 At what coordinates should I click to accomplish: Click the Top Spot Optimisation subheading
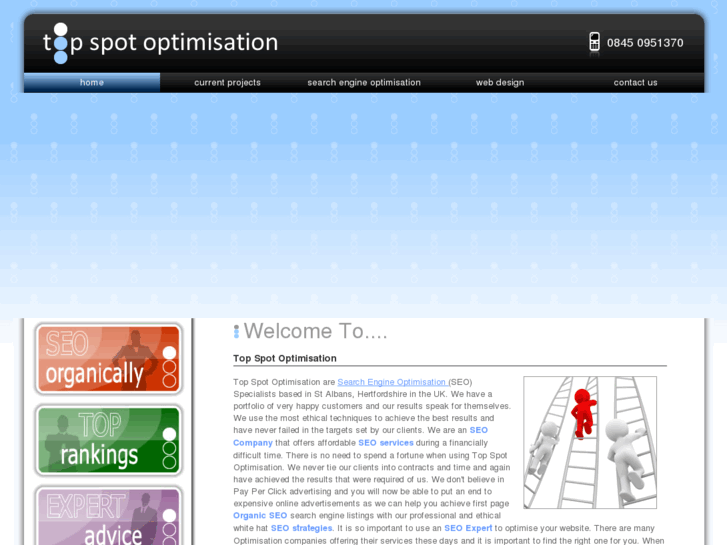pyautogui.click(x=285, y=358)
